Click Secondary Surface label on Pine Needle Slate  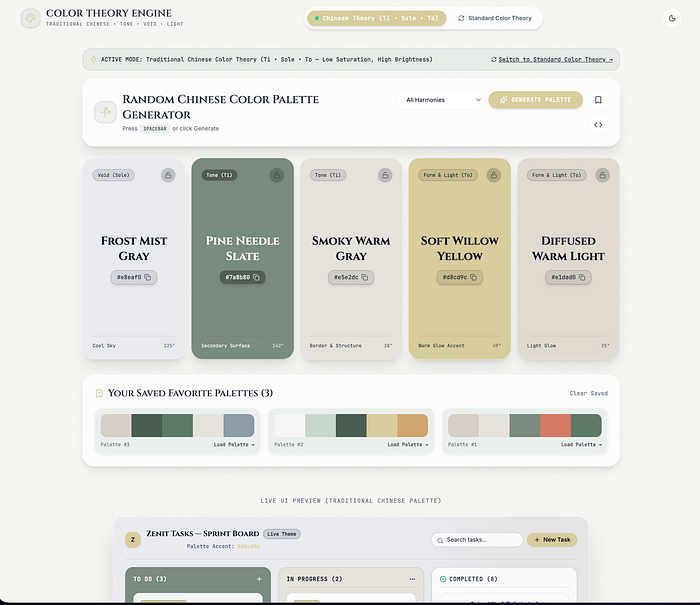[x=225, y=346]
